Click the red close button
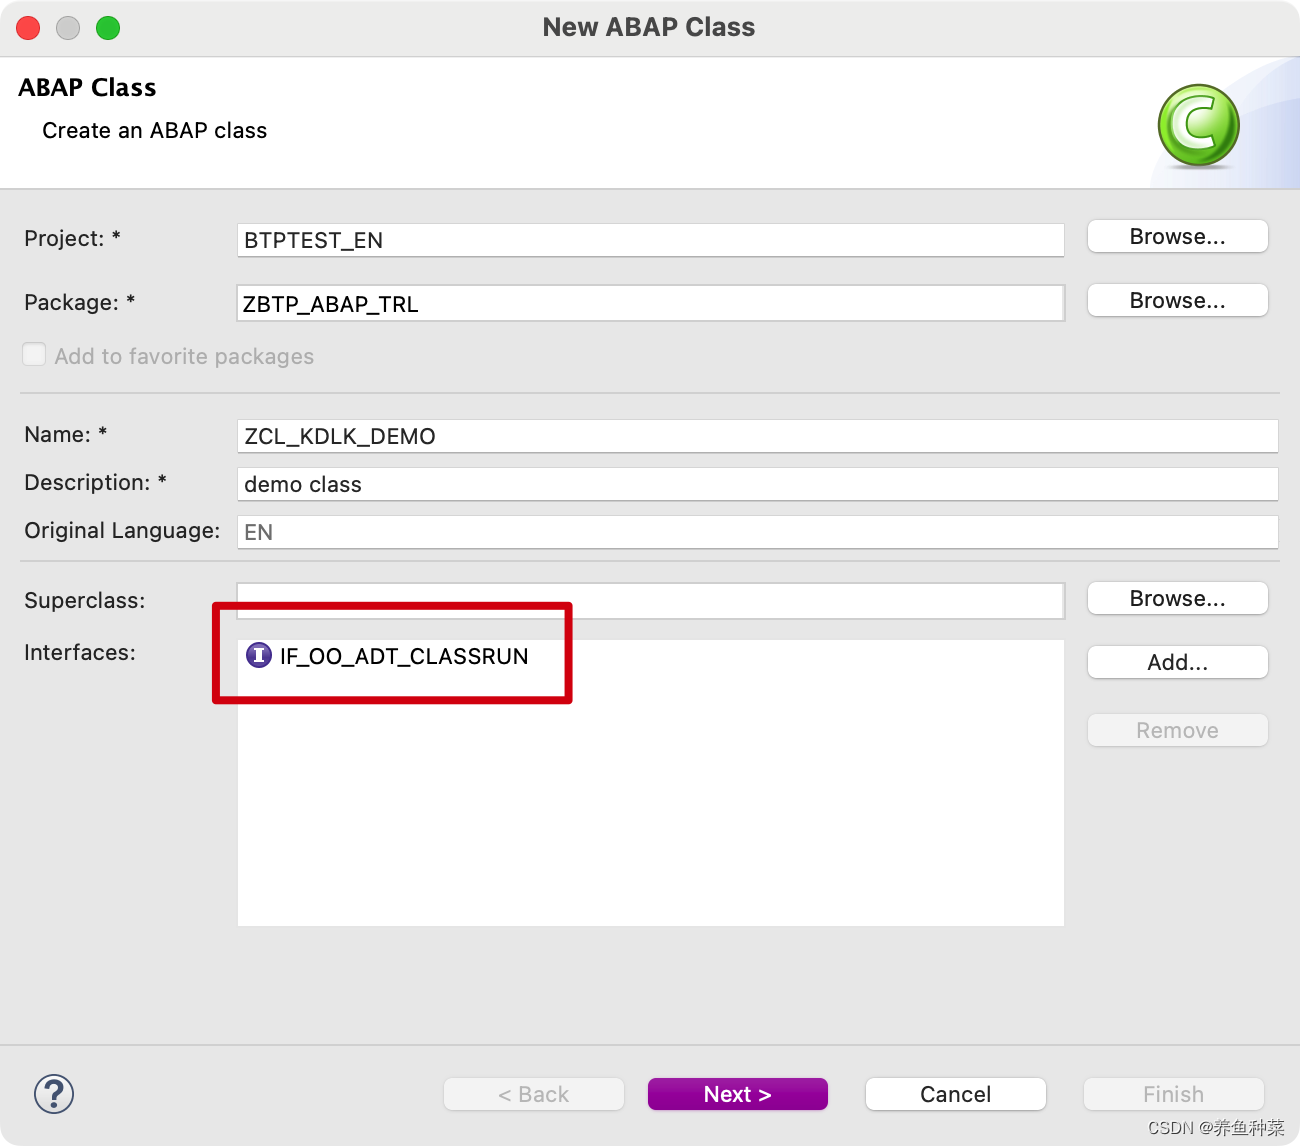 [28, 28]
